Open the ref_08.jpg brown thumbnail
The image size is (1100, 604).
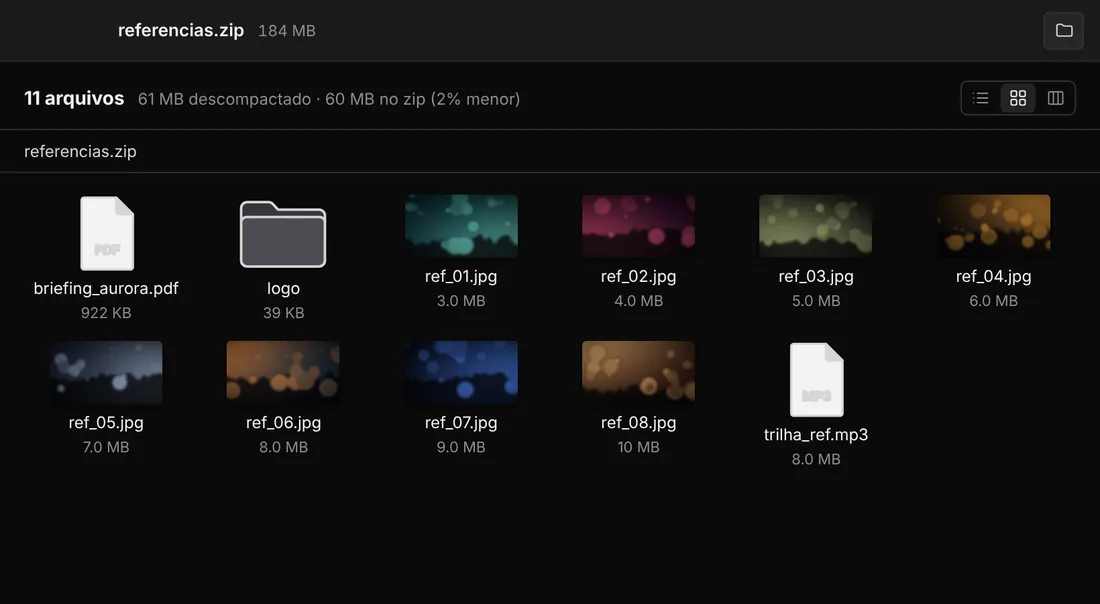tap(638, 373)
